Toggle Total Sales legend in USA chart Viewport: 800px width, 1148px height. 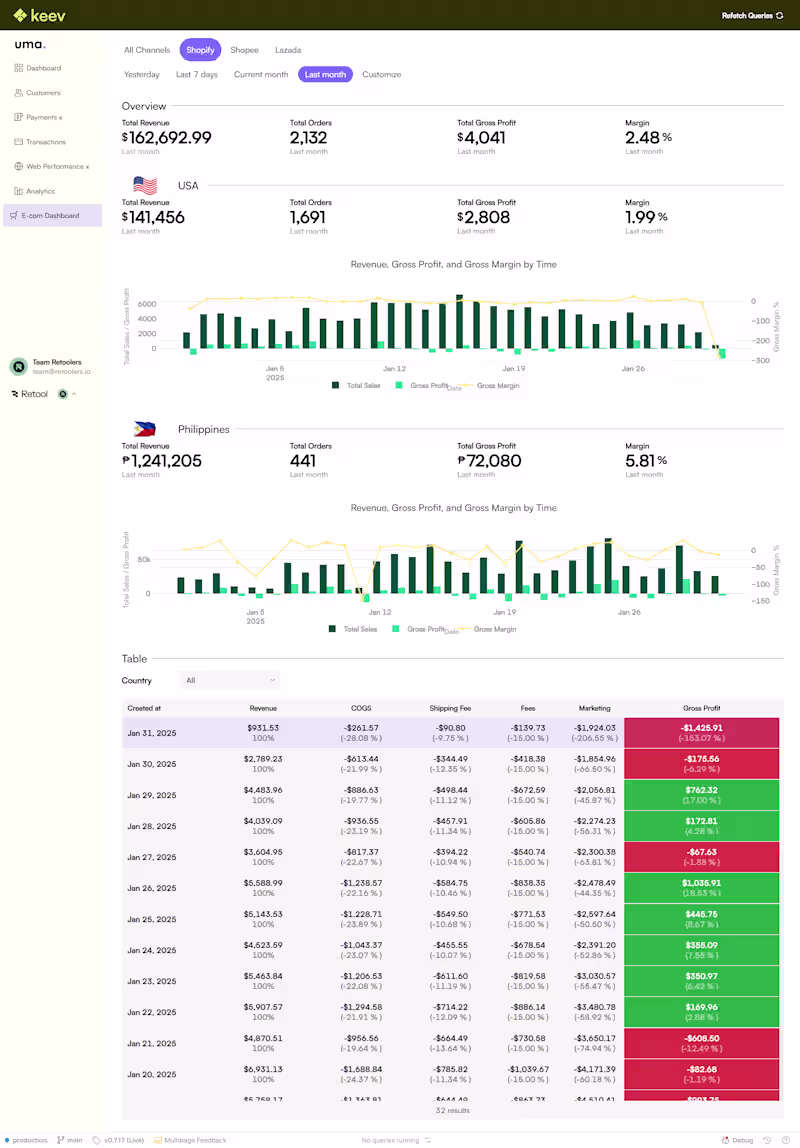[356, 385]
